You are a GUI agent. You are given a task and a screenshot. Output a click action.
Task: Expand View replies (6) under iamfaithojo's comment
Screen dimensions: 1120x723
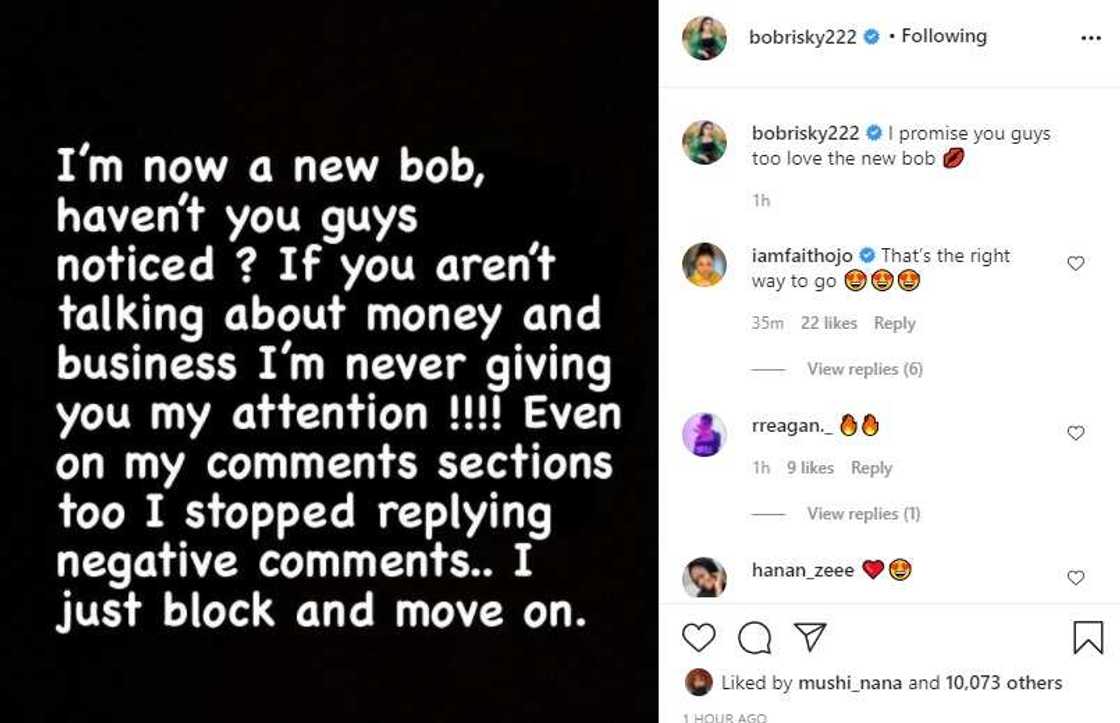point(863,368)
